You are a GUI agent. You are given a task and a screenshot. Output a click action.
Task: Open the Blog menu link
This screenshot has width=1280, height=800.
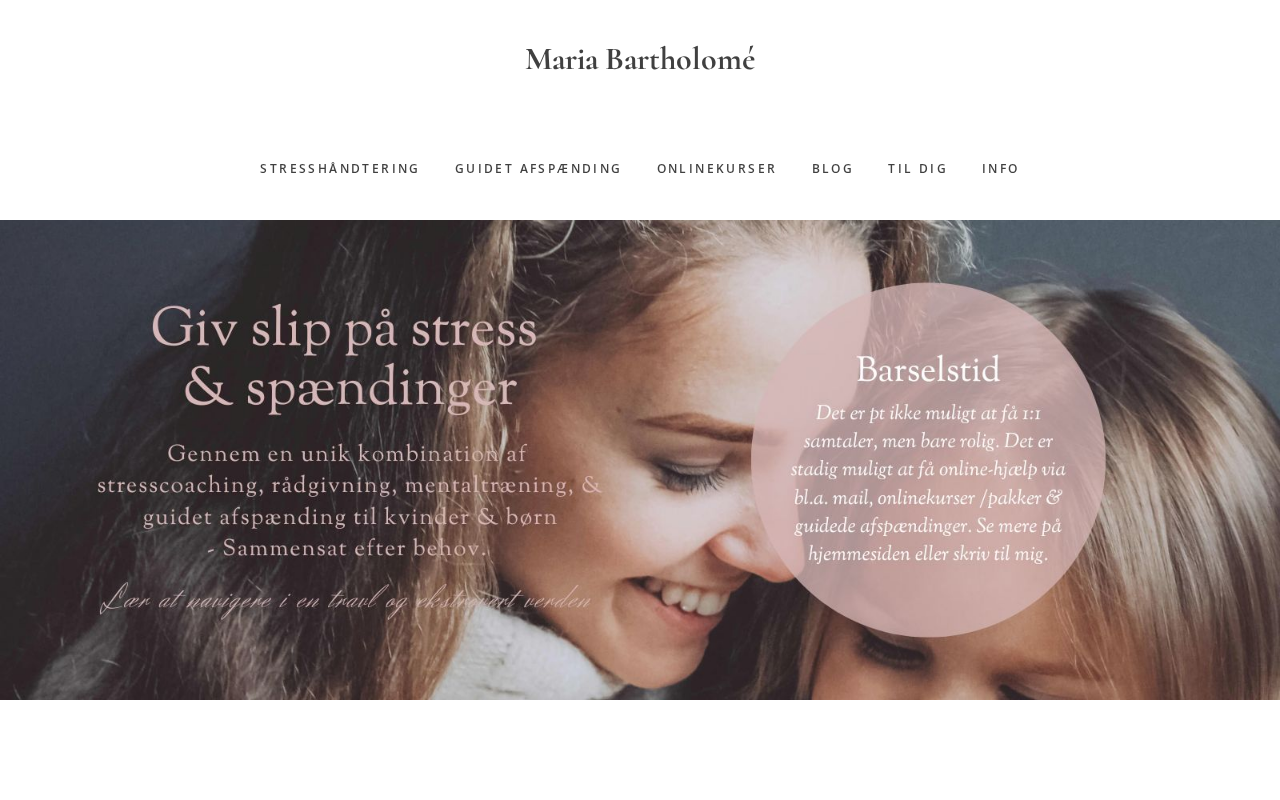tap(833, 168)
